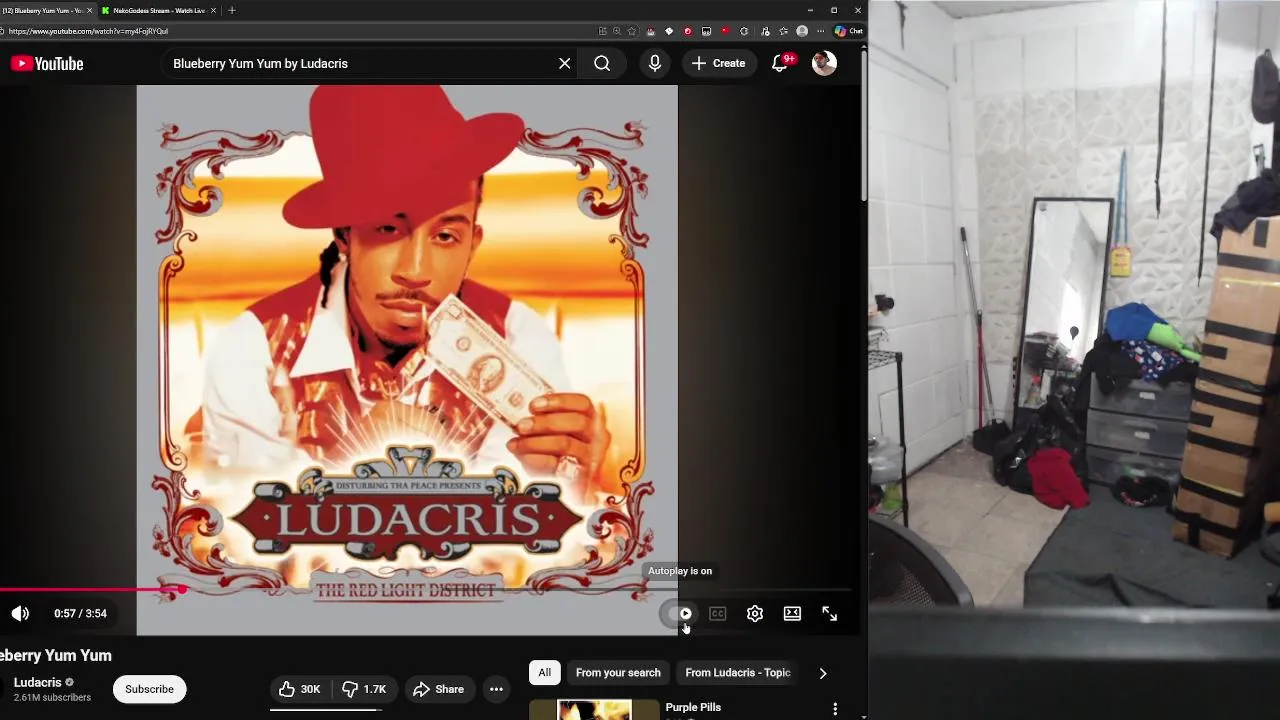1280x720 pixels.
Task: Open the browser extensions puzzle icon
Action: click(744, 31)
